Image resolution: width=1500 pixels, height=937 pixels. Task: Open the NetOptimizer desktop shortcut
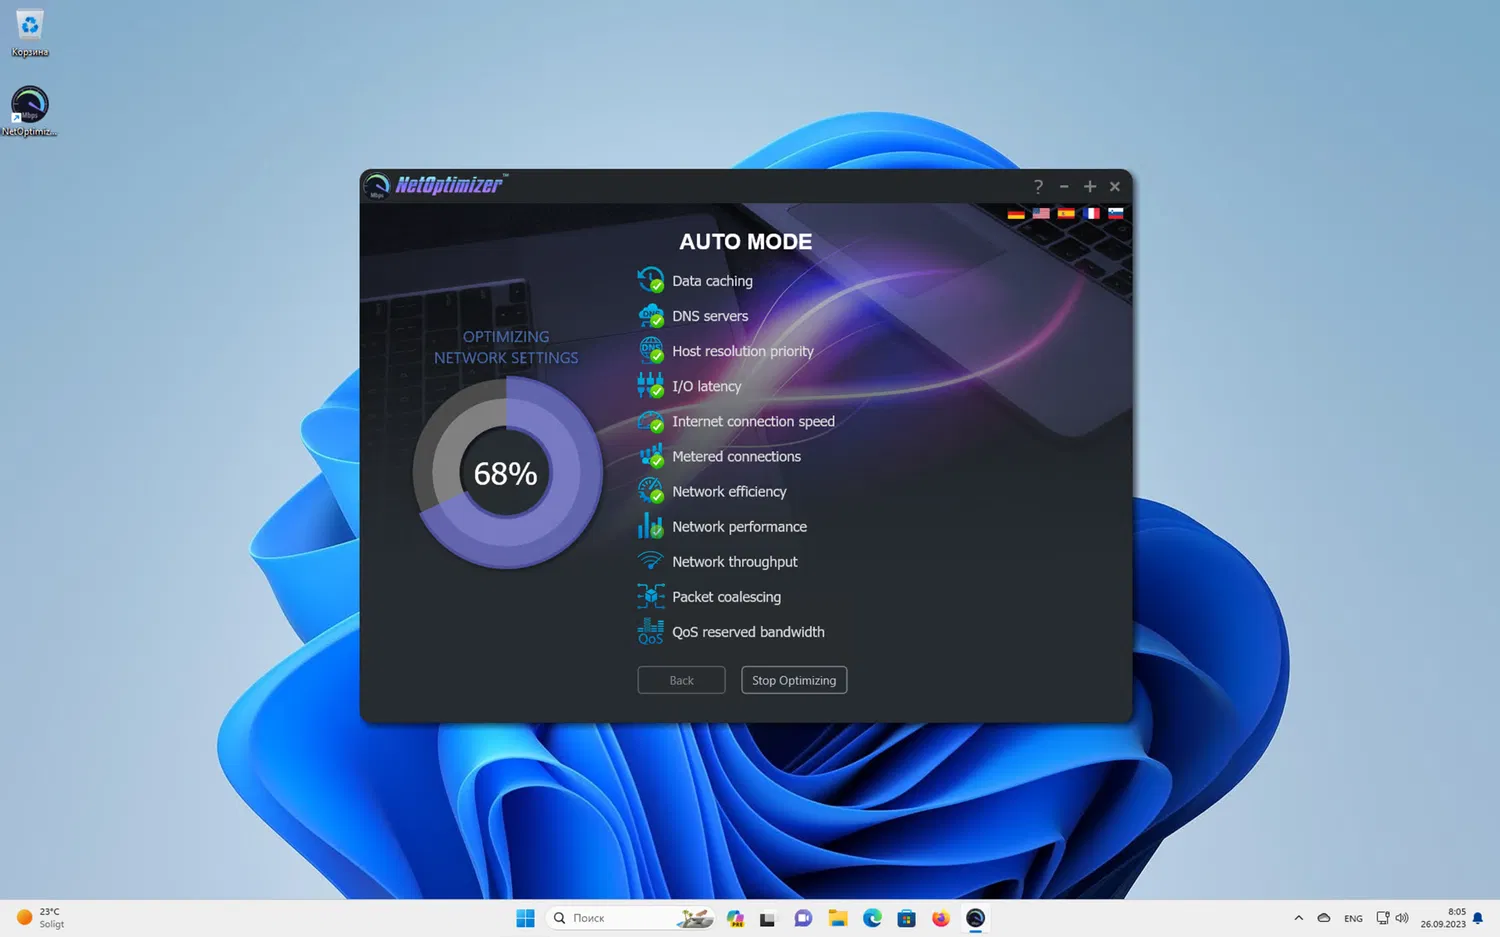tap(30, 111)
